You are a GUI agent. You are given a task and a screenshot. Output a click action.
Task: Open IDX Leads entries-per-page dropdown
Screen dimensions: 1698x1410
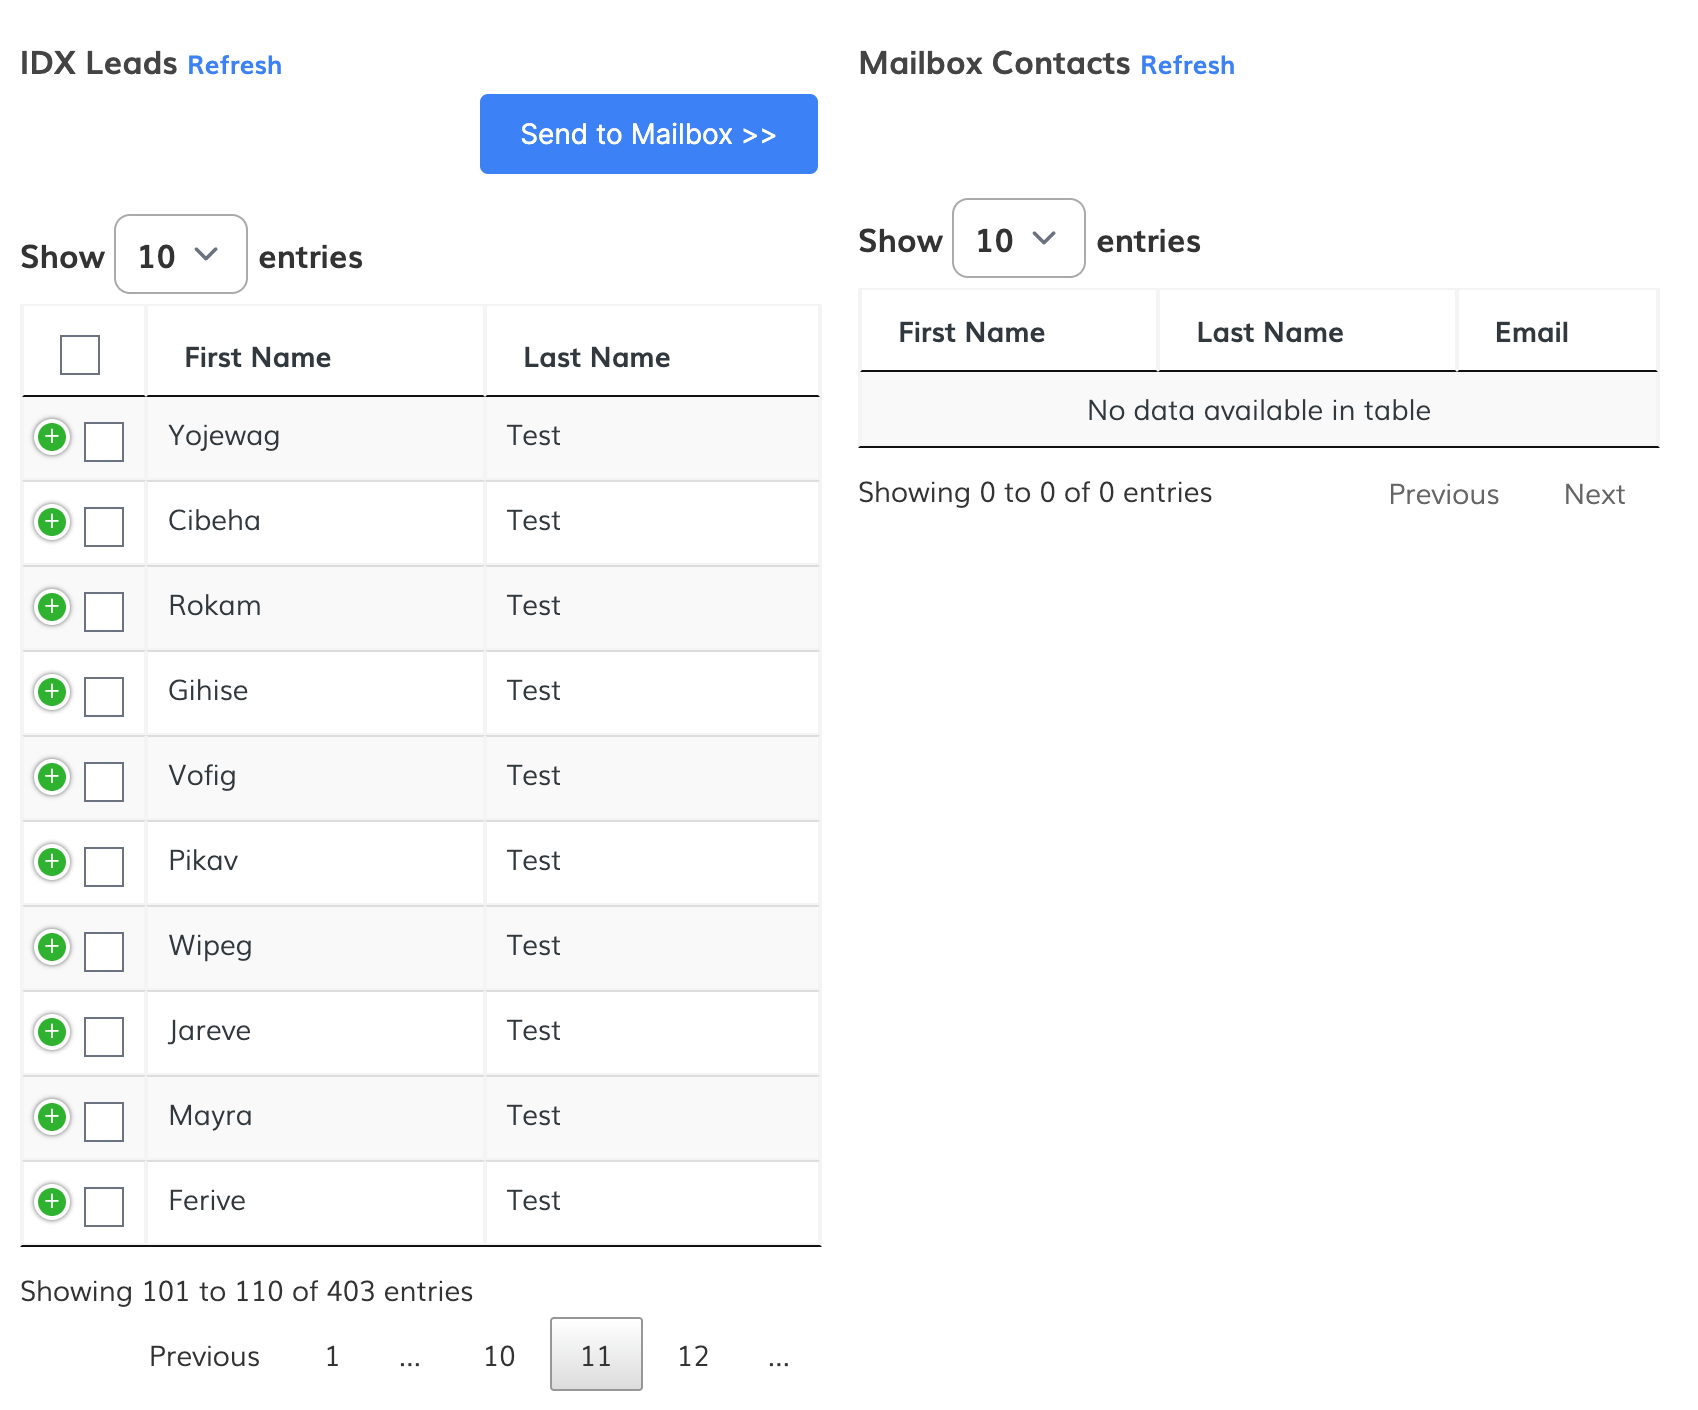click(x=180, y=255)
